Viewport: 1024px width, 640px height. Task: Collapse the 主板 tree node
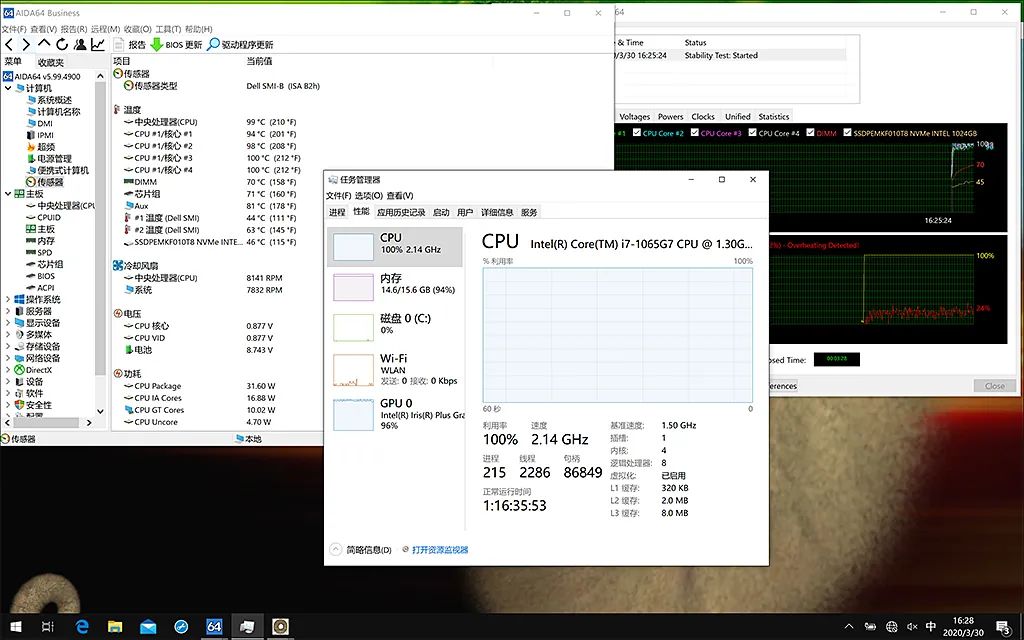(8, 194)
